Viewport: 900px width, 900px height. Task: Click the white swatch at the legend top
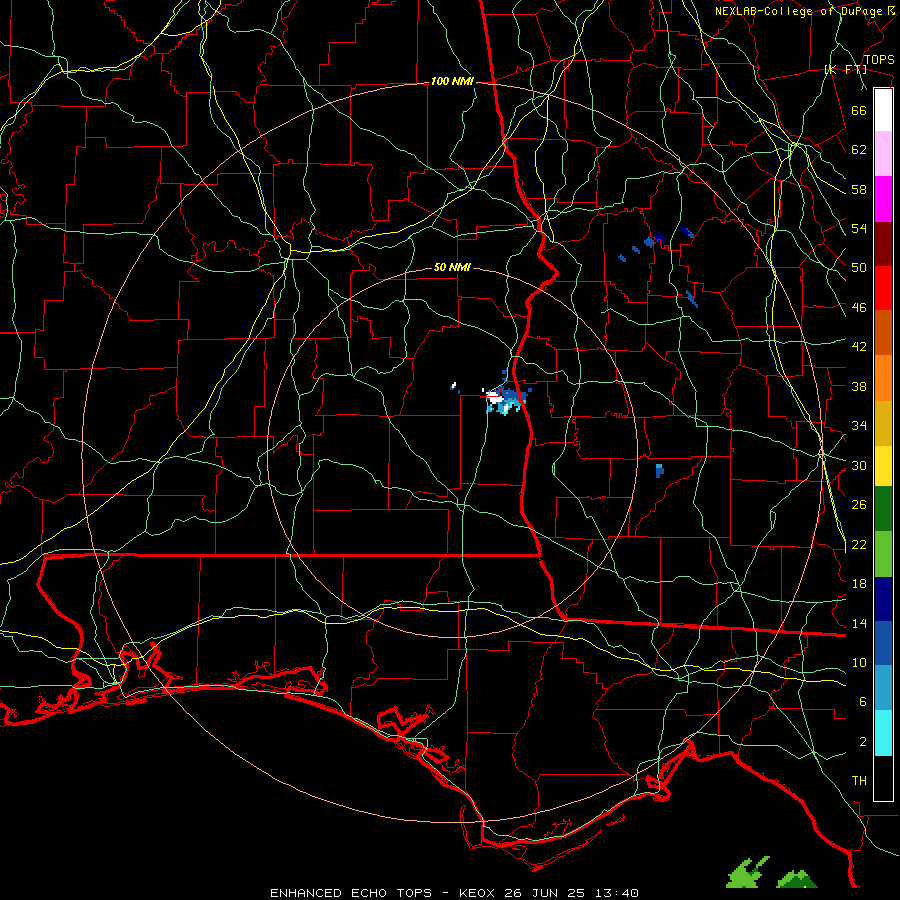[x=883, y=110]
